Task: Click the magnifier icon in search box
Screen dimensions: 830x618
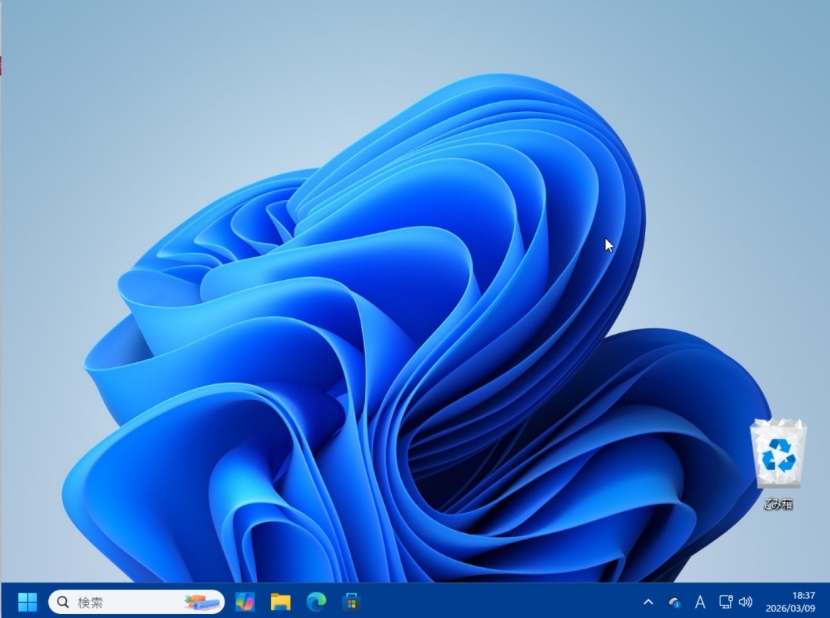Action: (x=63, y=602)
